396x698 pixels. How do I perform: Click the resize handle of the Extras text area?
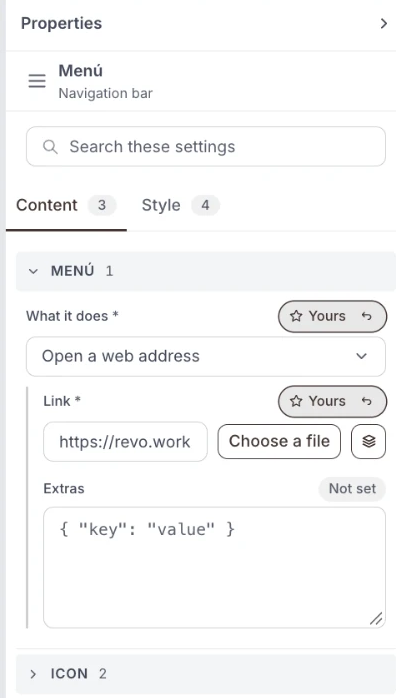376,618
